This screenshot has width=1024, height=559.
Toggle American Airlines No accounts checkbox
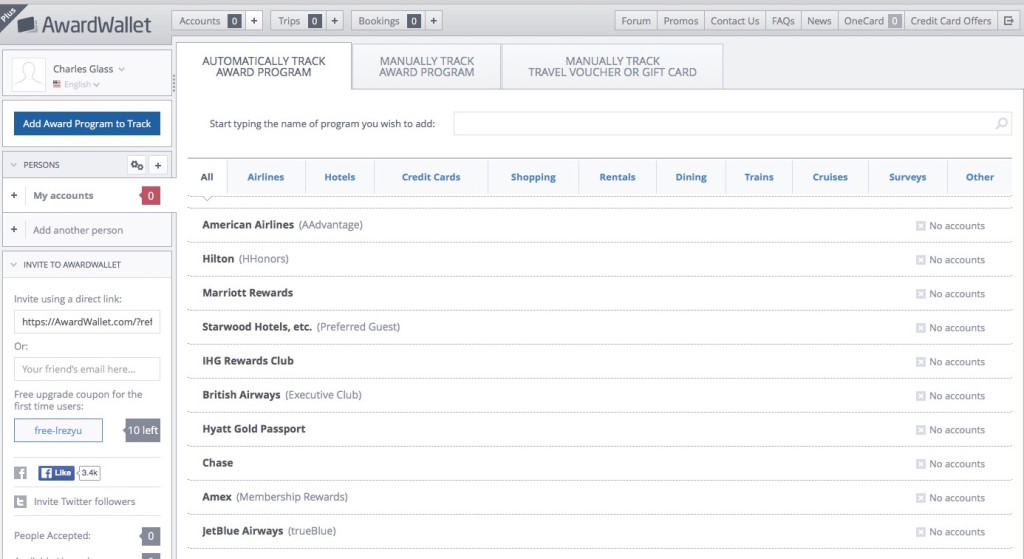(921, 226)
